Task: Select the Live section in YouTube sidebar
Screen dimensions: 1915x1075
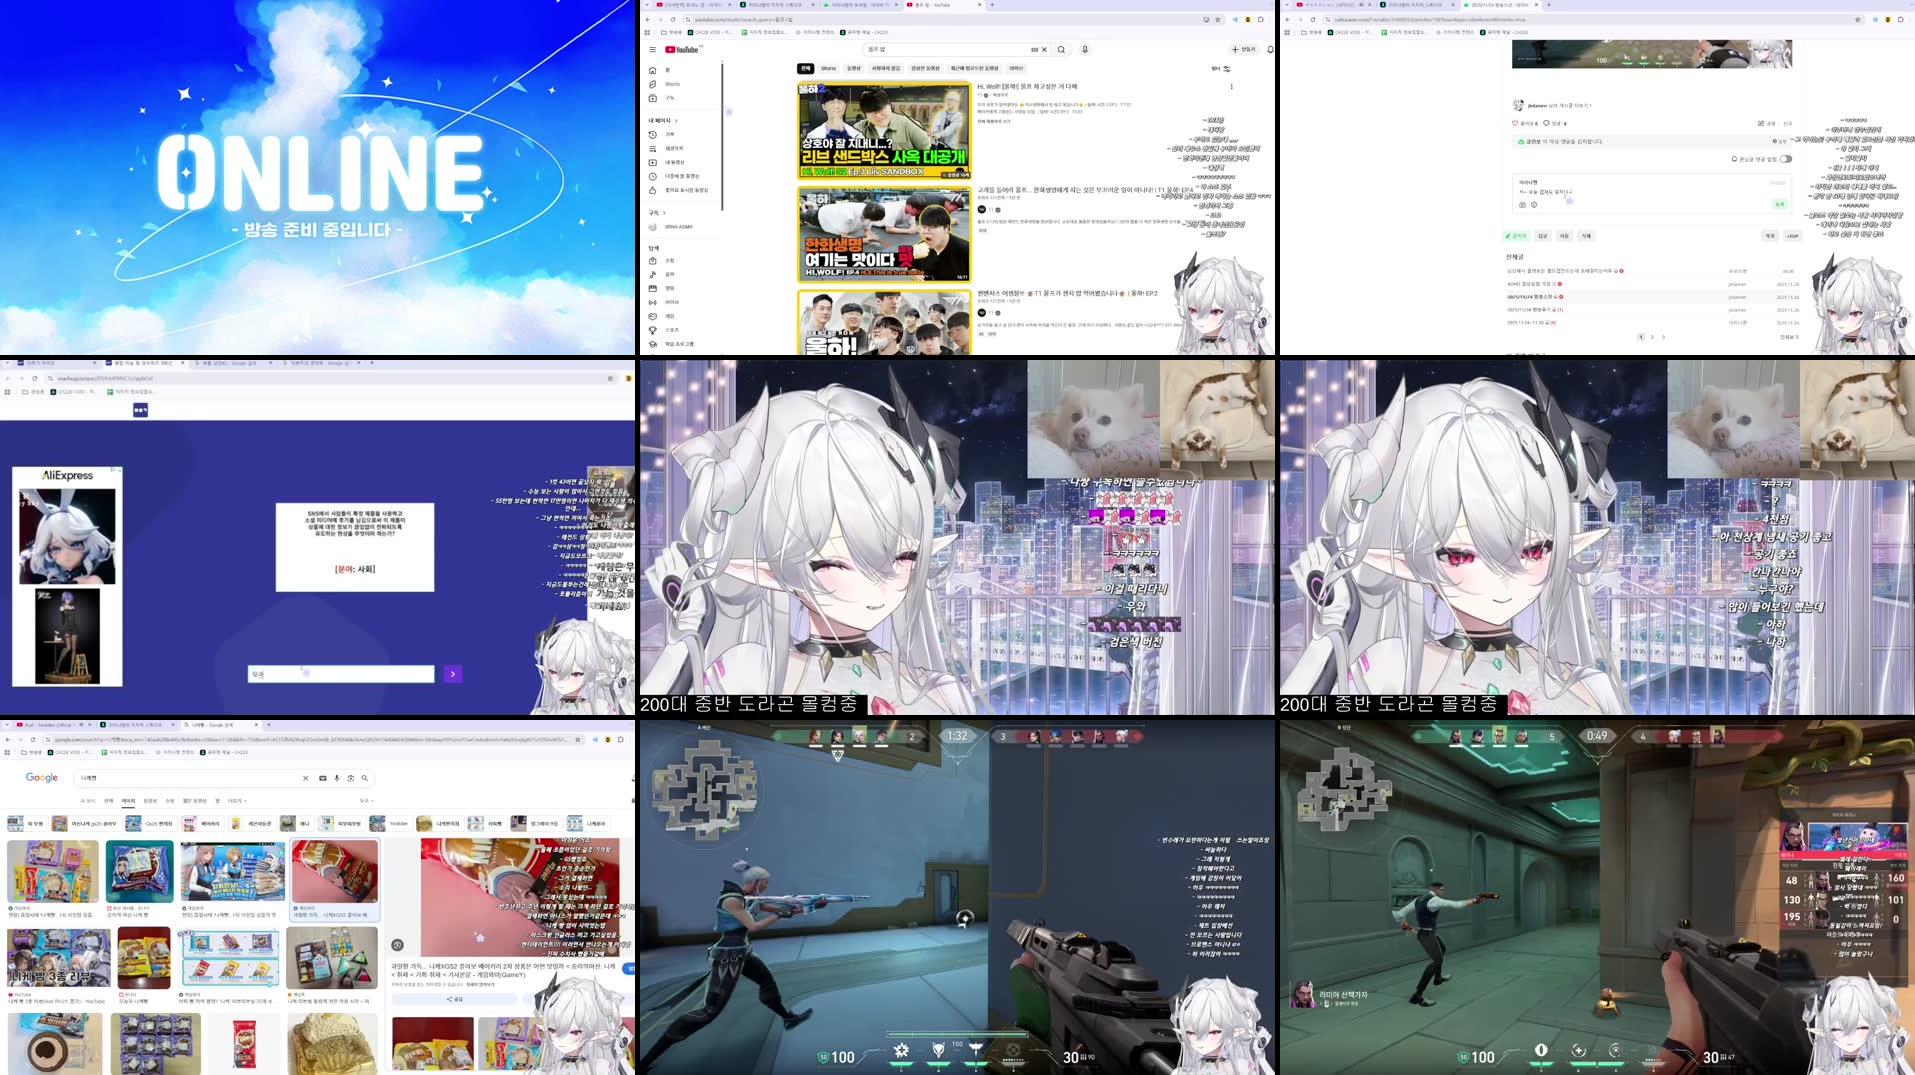Action: click(673, 302)
